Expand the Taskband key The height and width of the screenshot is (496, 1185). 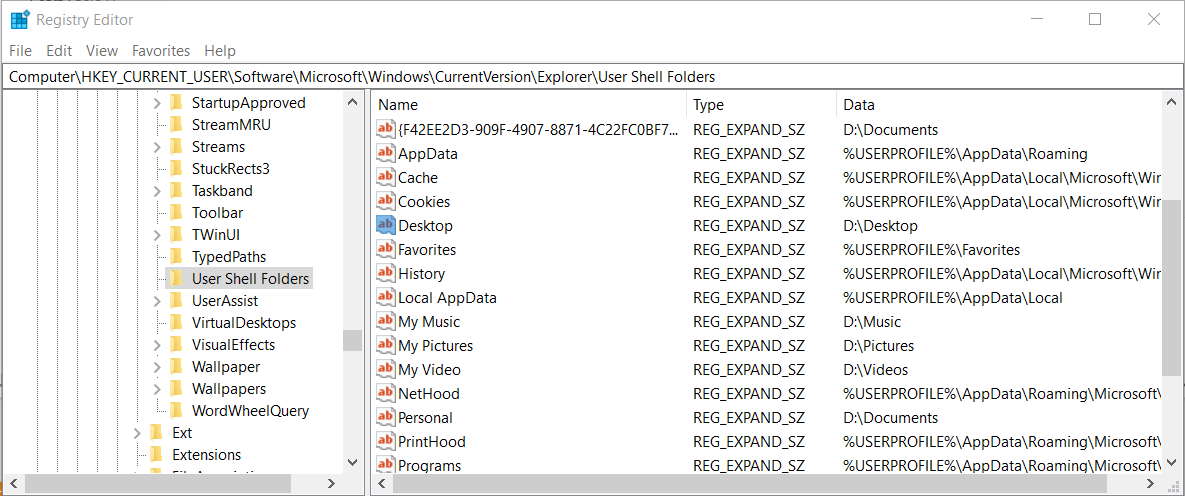[x=156, y=191]
